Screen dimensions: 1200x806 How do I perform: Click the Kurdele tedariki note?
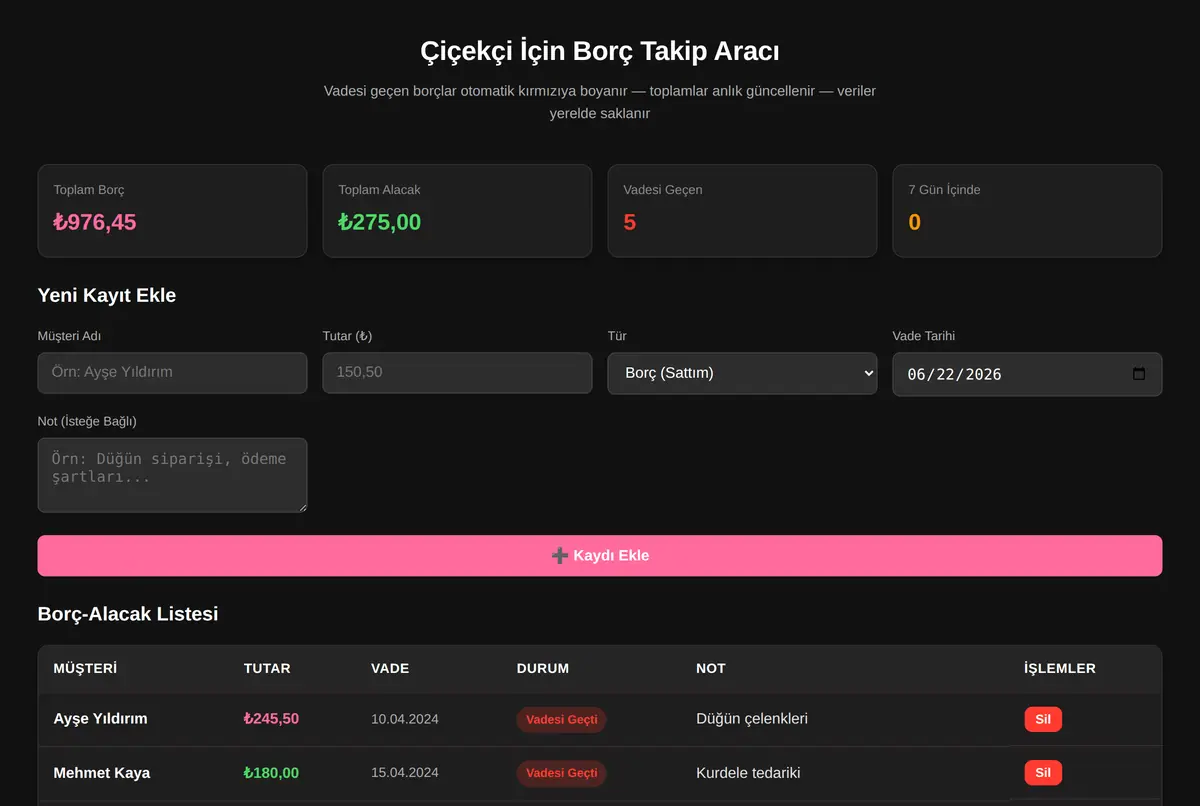tap(748, 773)
